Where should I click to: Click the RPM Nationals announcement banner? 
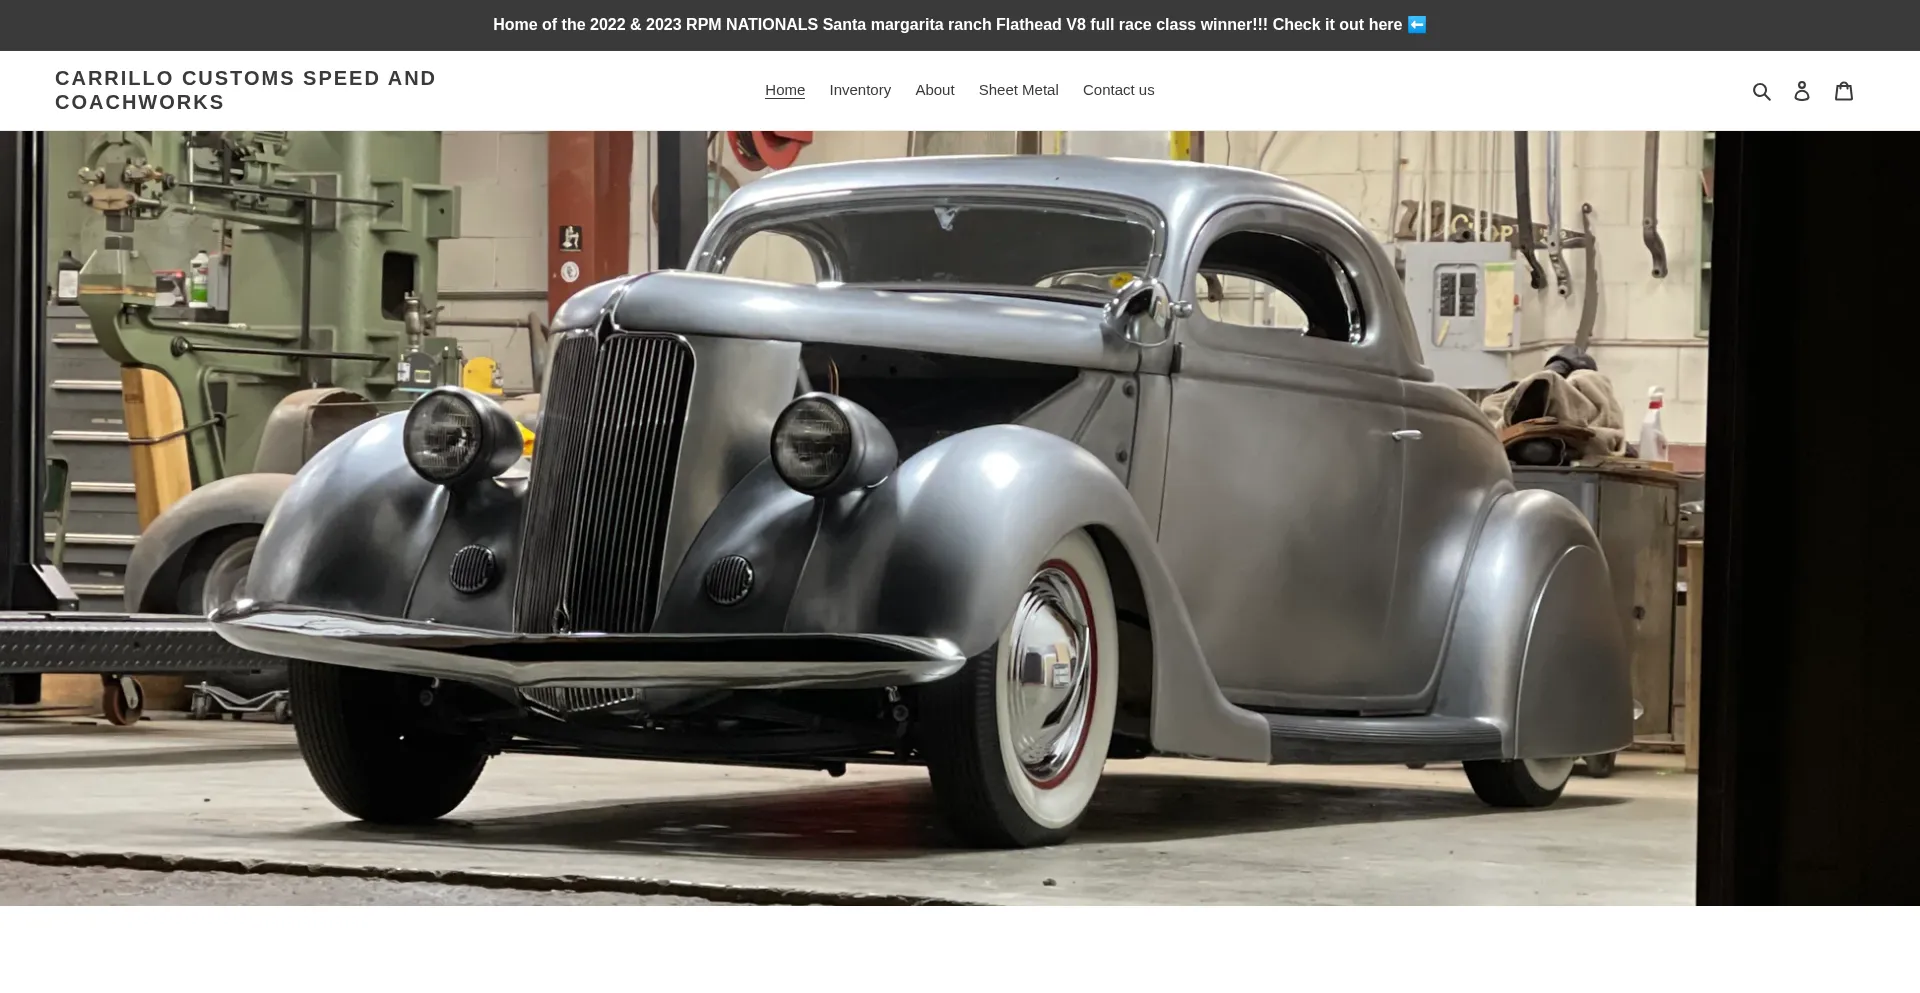960,25
